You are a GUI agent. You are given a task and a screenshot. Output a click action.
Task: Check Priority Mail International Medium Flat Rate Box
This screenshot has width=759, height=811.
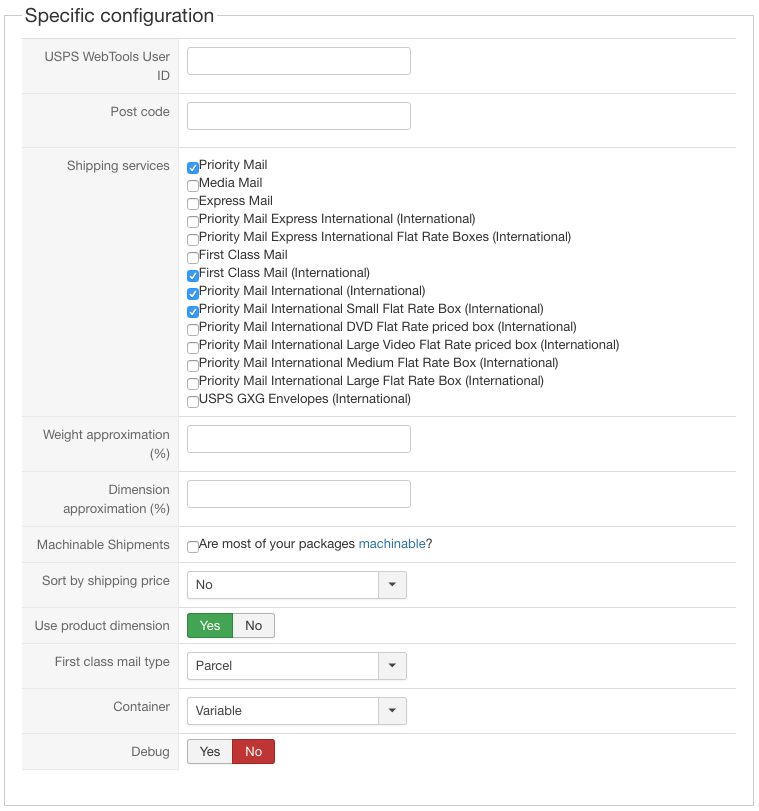[x=193, y=366]
